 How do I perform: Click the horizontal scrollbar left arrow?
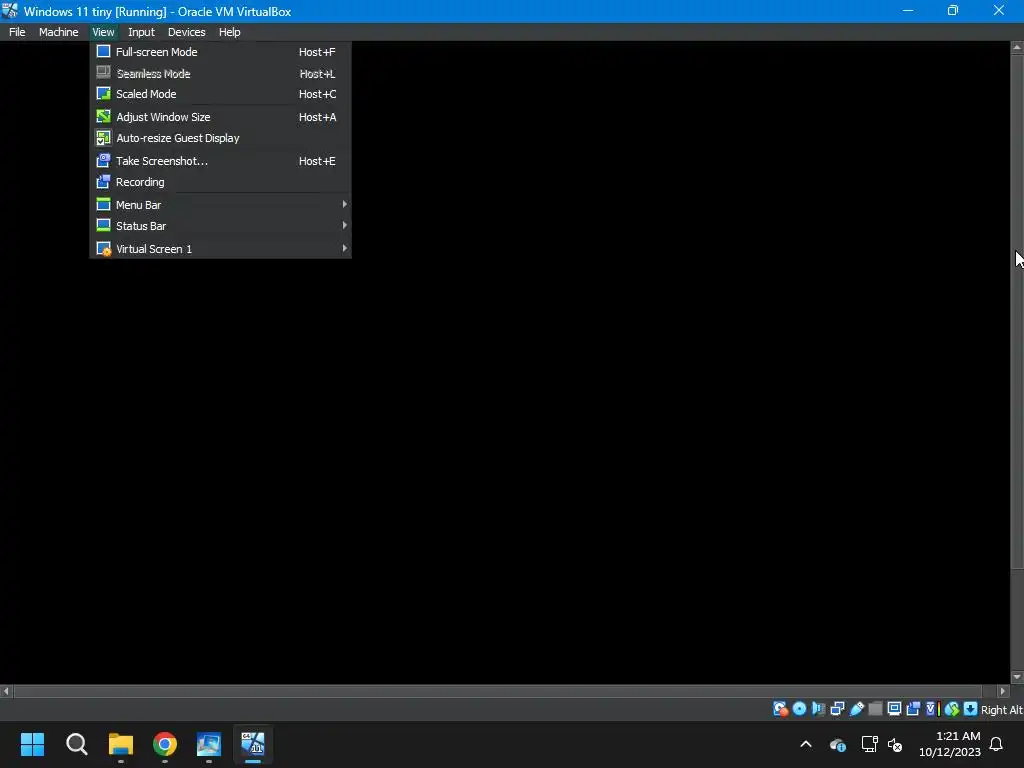6,691
